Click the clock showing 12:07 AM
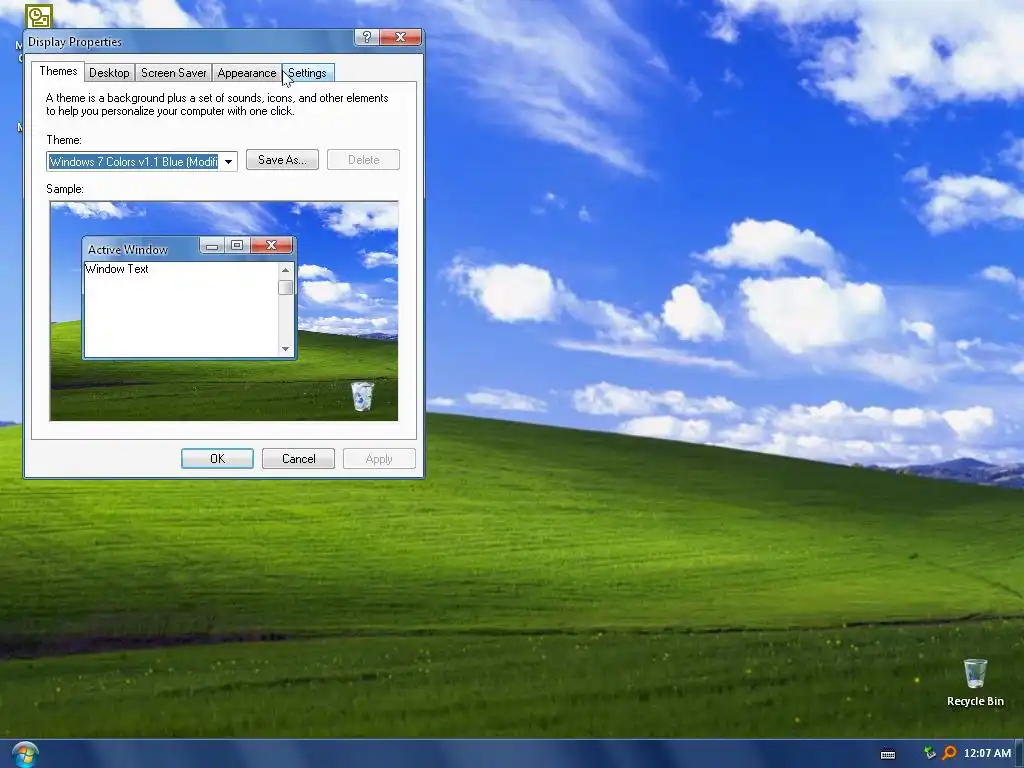 pyautogui.click(x=987, y=753)
